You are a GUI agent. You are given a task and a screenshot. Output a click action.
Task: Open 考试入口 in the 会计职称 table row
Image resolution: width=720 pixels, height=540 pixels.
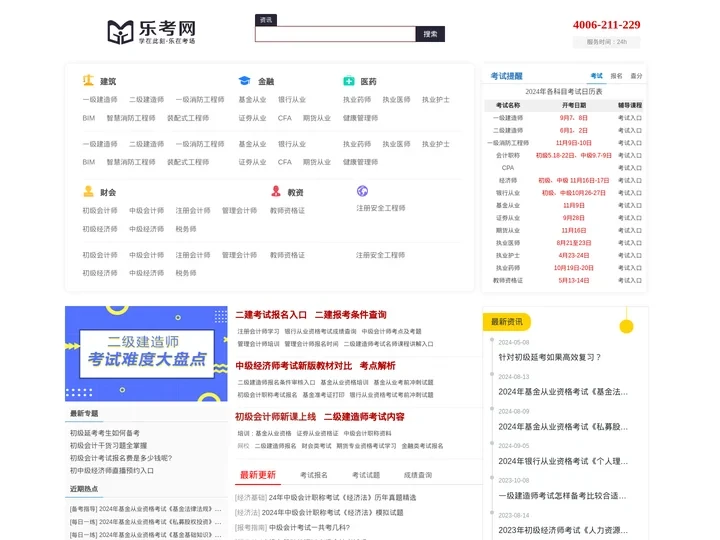(630, 155)
